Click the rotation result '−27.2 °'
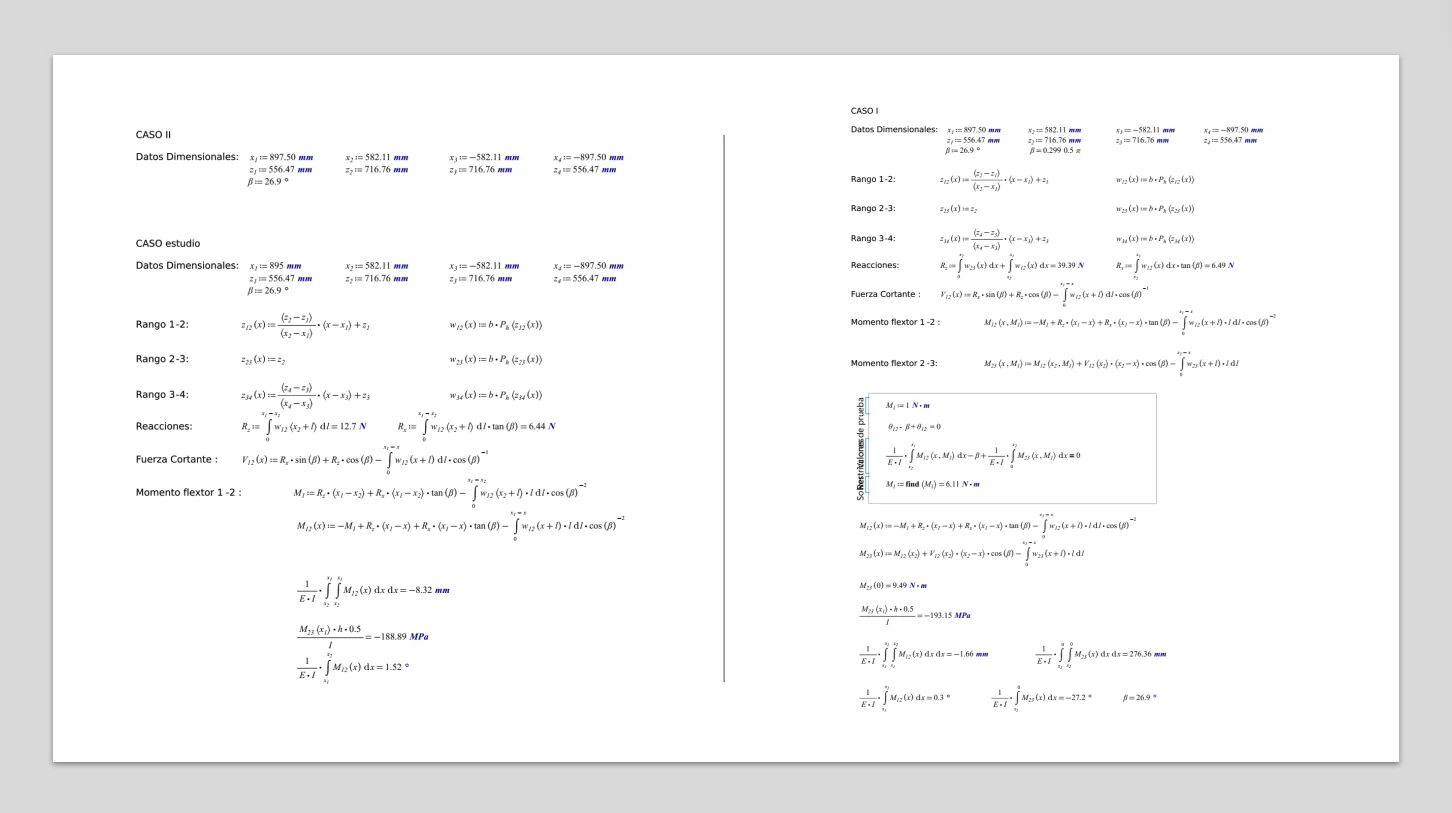 coord(1078,697)
